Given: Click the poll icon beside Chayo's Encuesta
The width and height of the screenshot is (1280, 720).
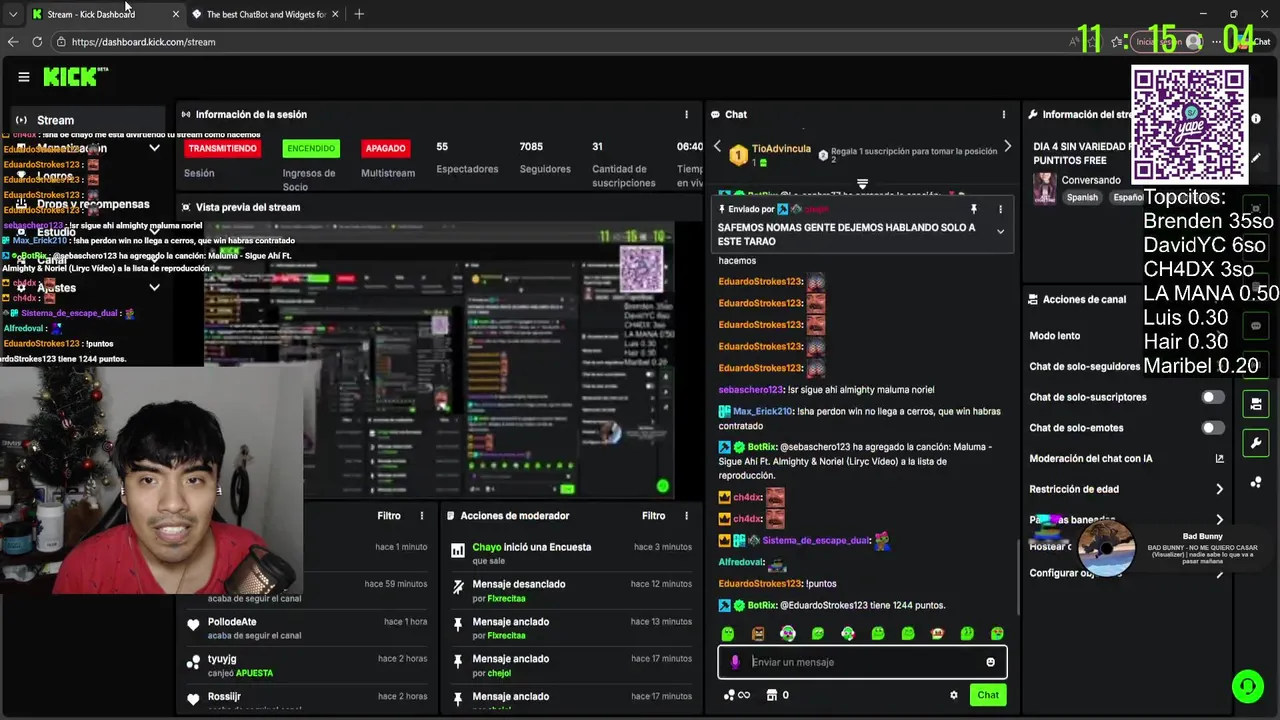Looking at the screenshot, I should click(458, 549).
